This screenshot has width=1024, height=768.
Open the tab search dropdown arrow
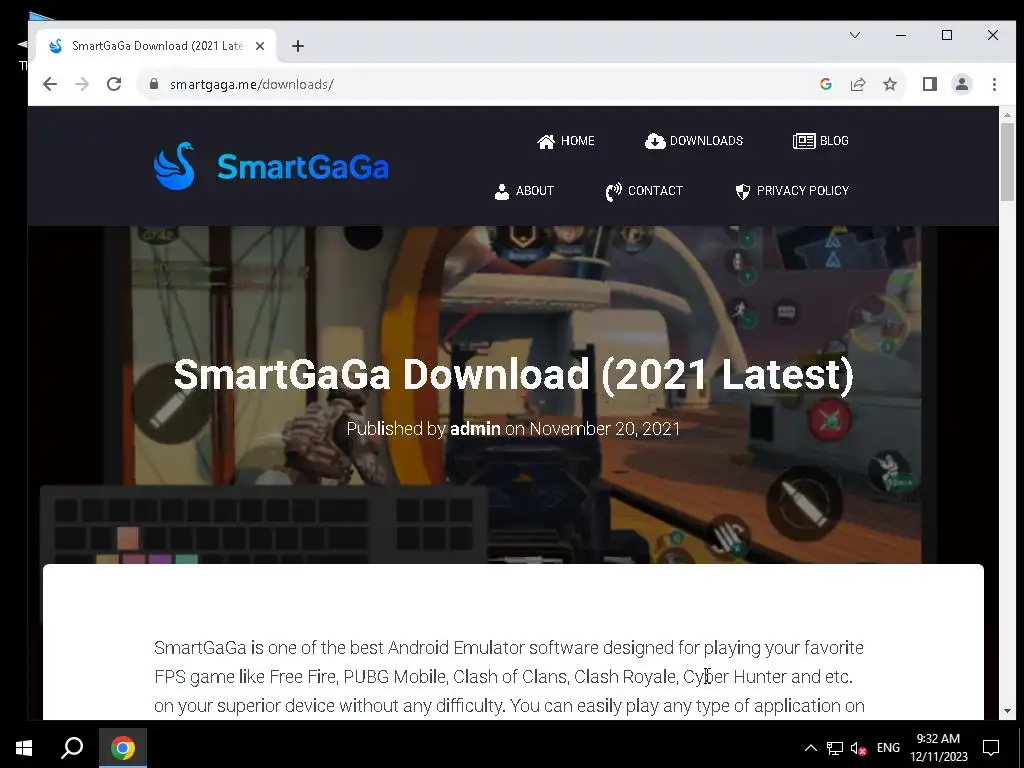point(855,35)
